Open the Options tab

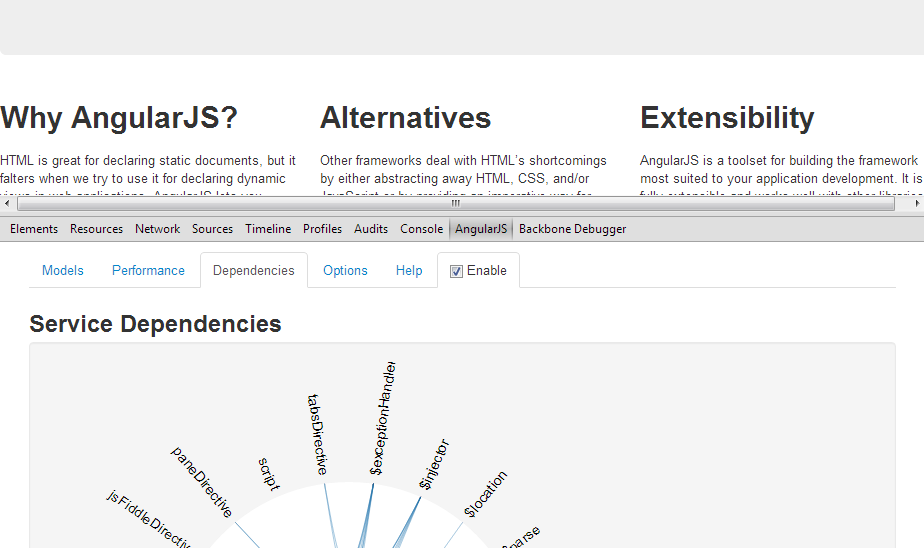point(345,270)
